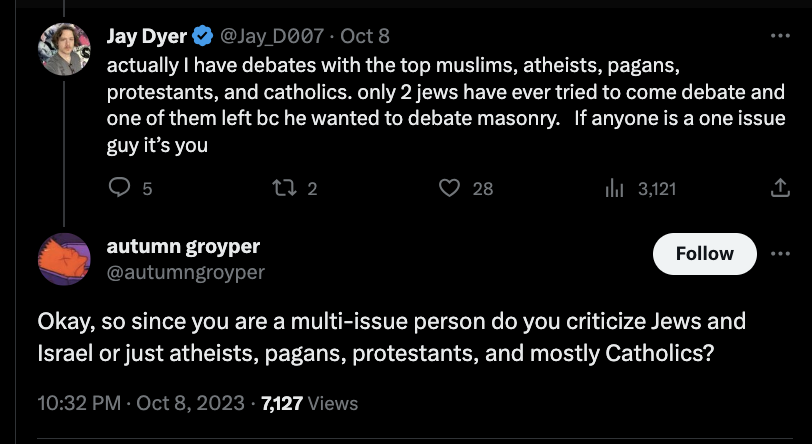Click the @autumngroyper handle
812x444 pixels.
[x=186, y=273]
